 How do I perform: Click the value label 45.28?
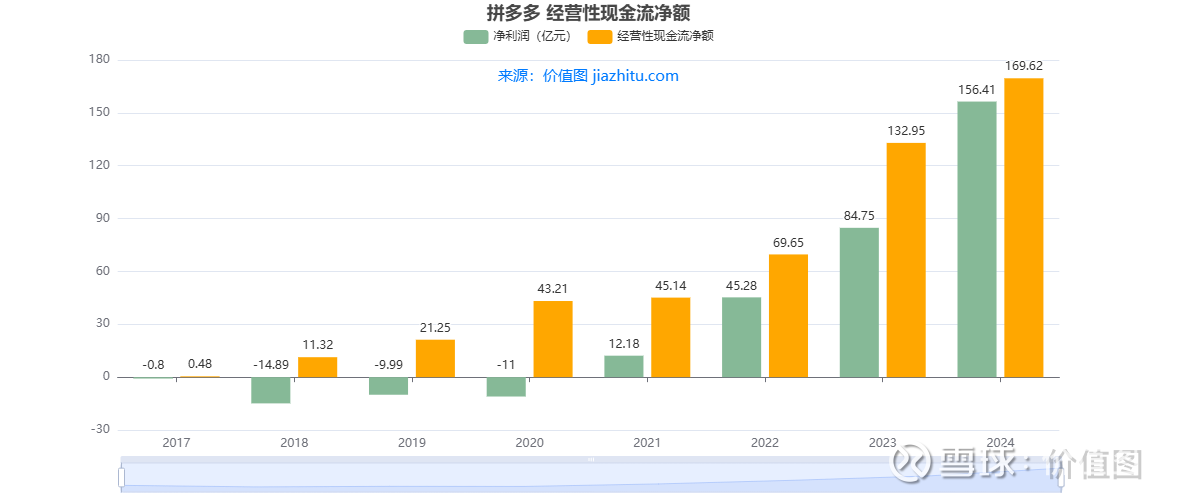coord(741,285)
